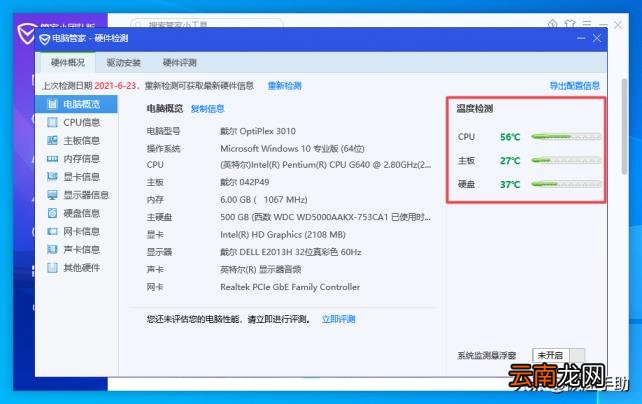Image resolution: width=642 pixels, height=404 pixels.
Task: Click the 显卡信息 sidebar icon
Action: [x=52, y=177]
